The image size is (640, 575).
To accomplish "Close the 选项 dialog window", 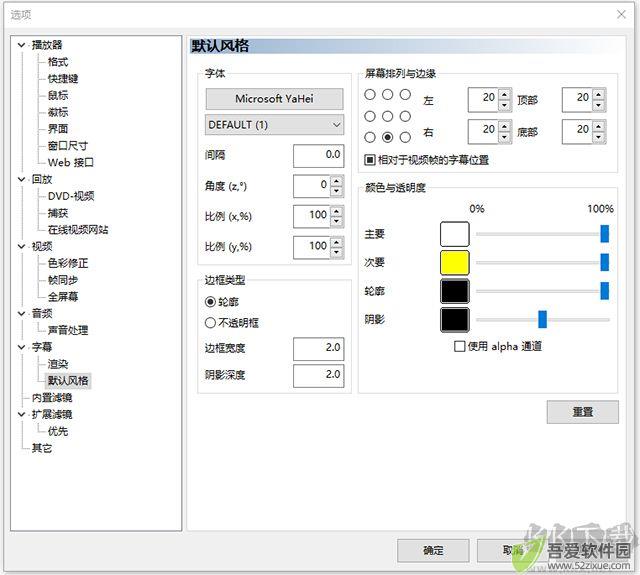I will tap(621, 14).
